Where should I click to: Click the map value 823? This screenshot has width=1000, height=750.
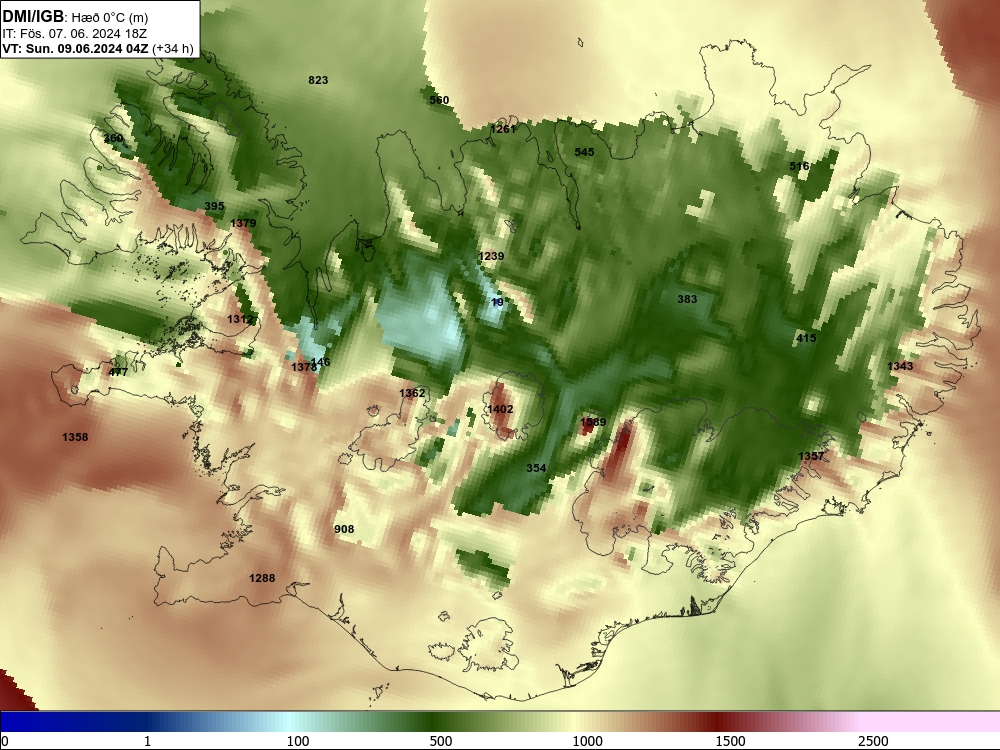pos(318,80)
